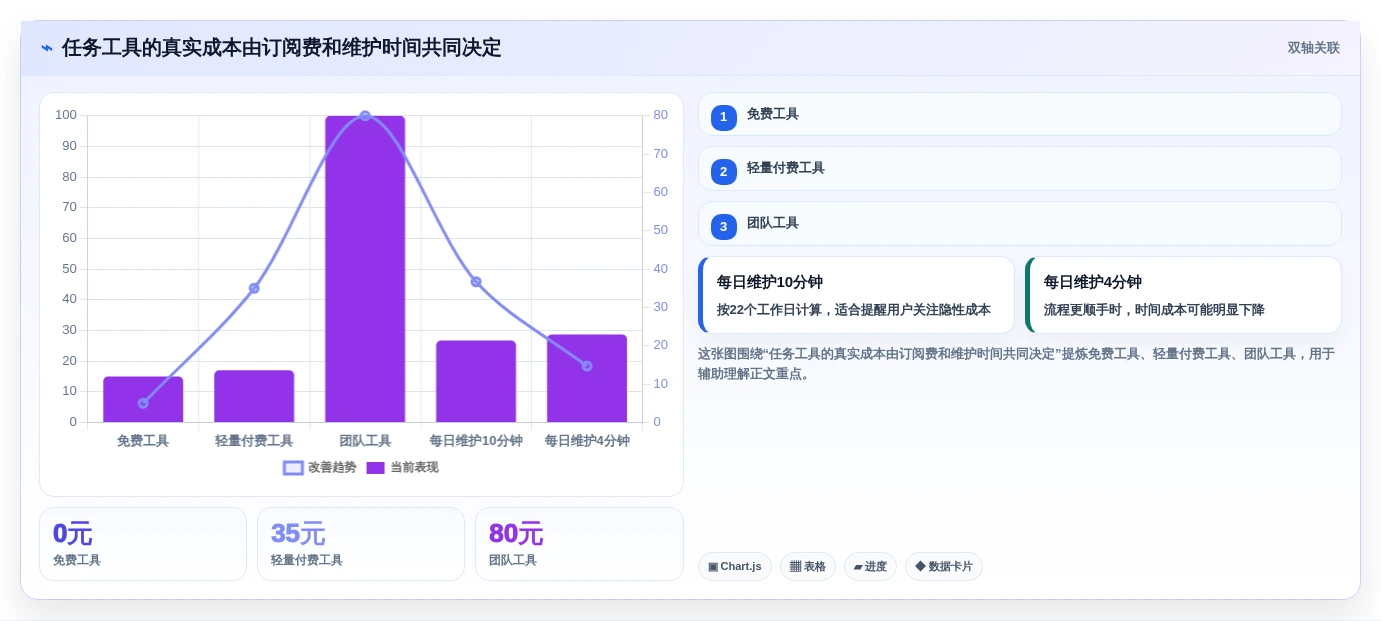Click the trend line point above 免费工具
Viewport: 1381px width, 621px height.
click(143, 403)
